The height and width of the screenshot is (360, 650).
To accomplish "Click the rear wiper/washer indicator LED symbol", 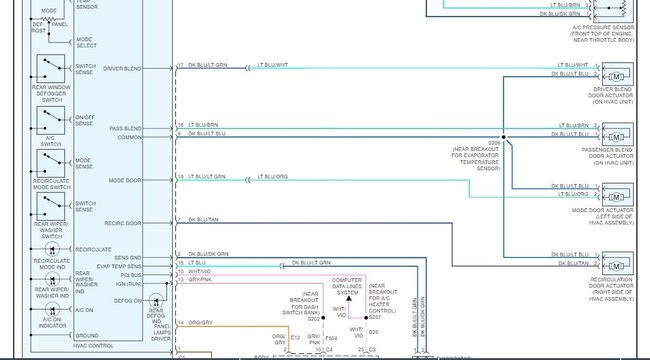I will point(52,279).
